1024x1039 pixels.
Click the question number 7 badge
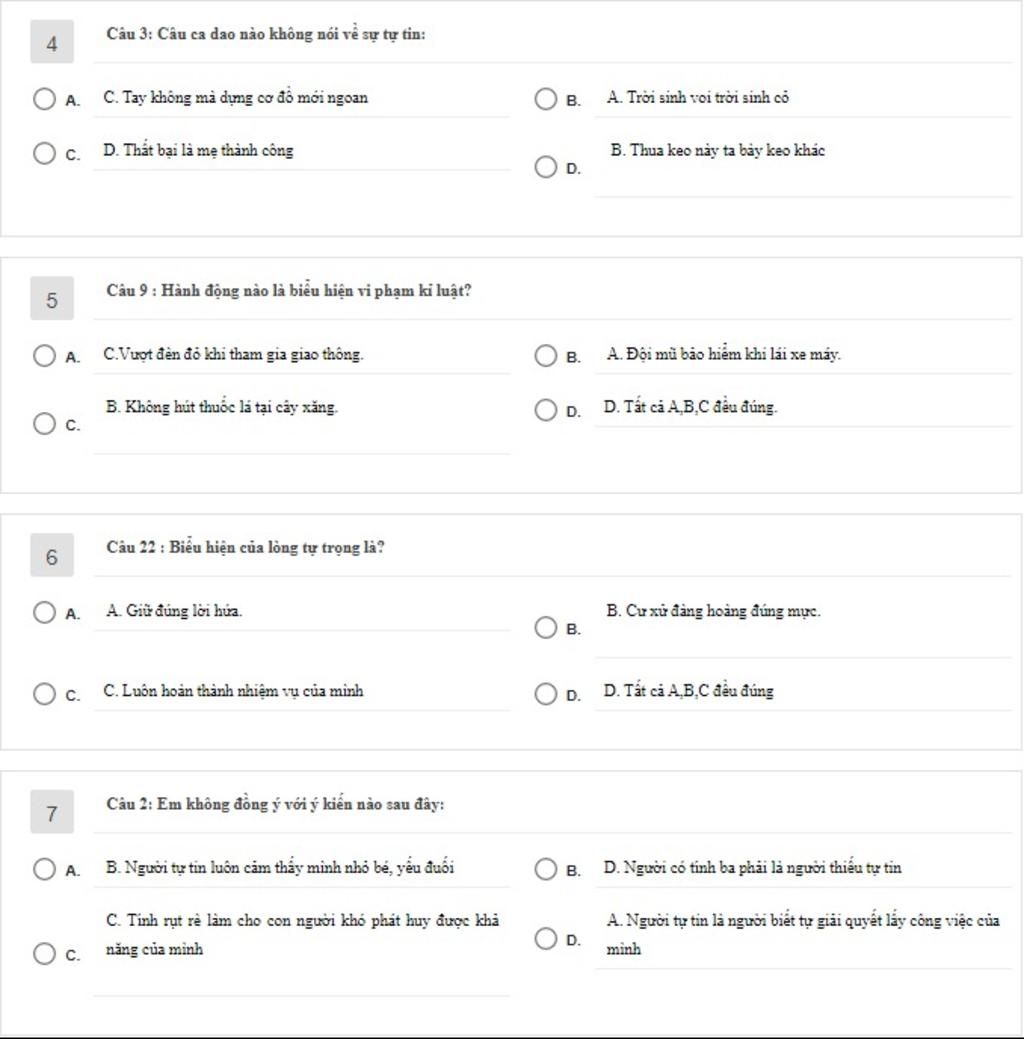[52, 812]
